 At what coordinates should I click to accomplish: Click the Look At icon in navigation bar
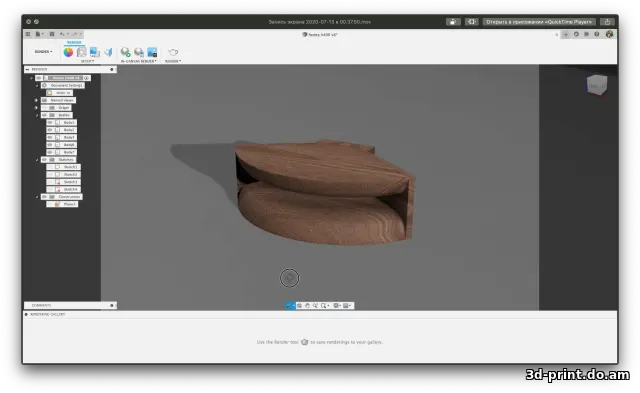300,306
